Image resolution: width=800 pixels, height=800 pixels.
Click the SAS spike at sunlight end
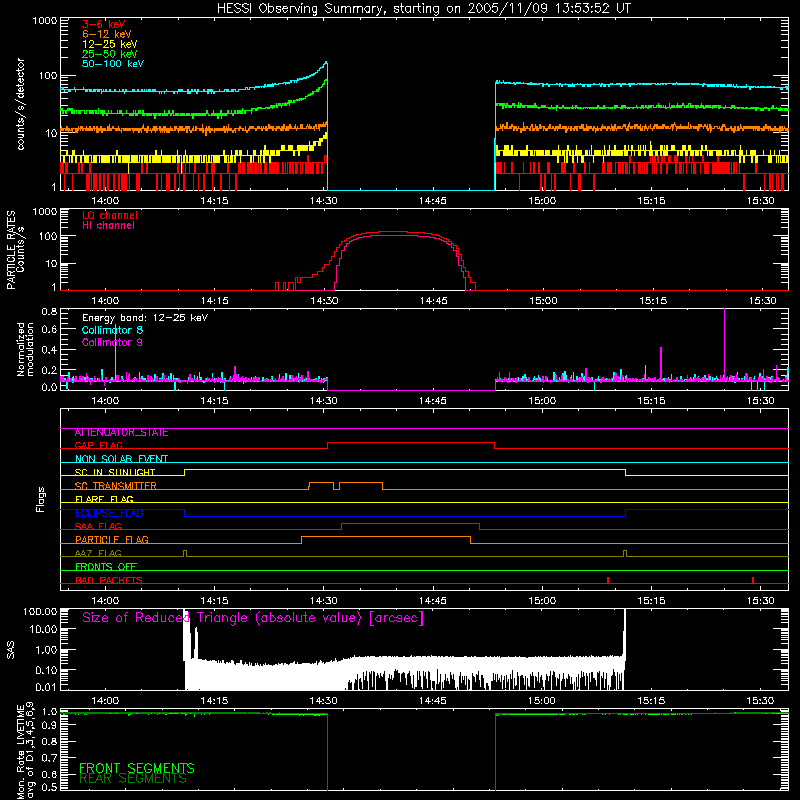click(x=624, y=633)
